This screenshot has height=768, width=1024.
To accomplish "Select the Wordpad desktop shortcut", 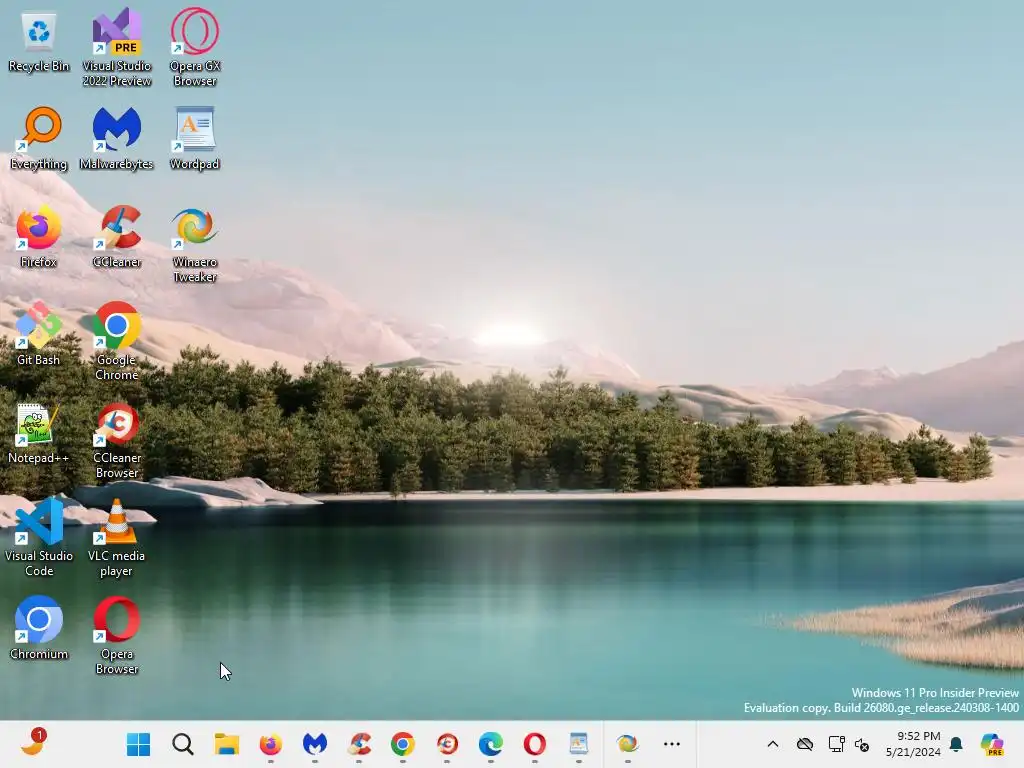I will click(195, 139).
